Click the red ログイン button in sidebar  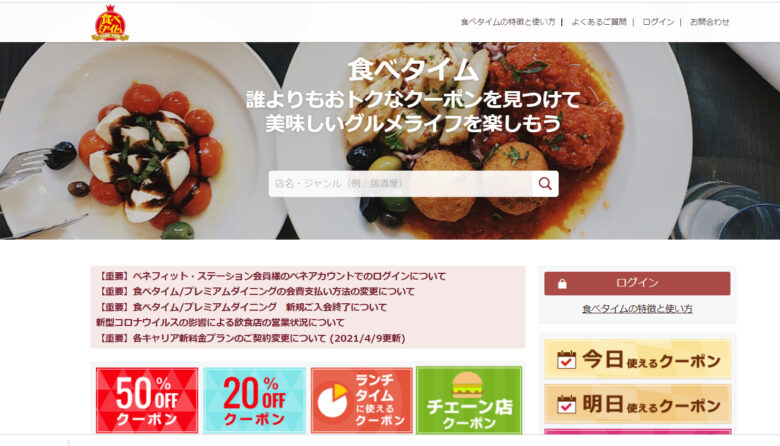[637, 283]
